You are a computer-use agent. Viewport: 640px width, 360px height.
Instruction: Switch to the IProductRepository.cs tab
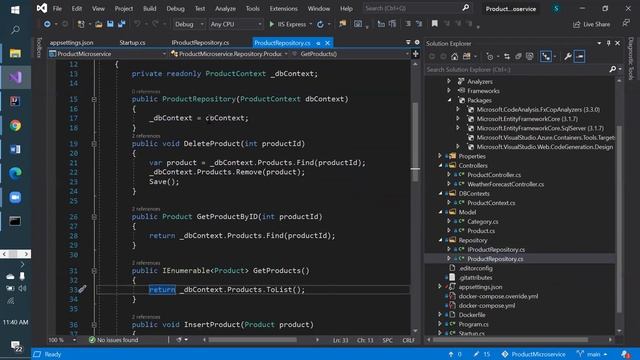(200, 42)
